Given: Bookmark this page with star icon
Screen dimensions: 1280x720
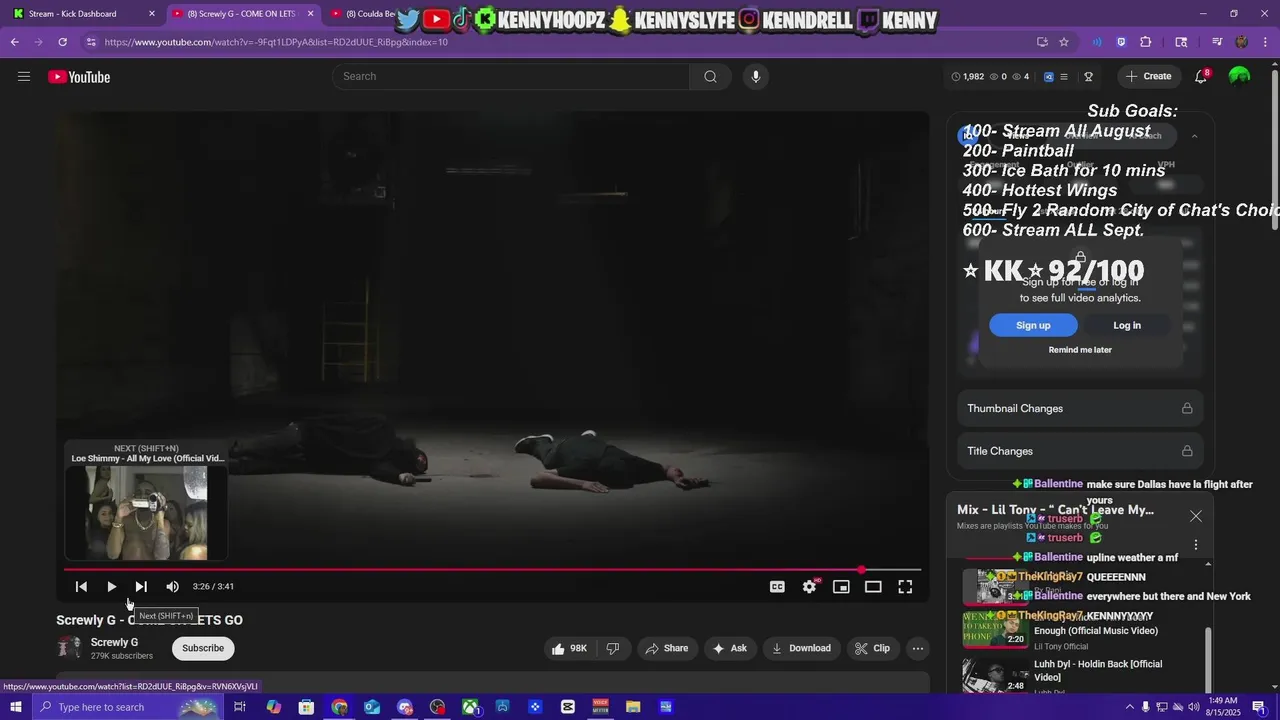Looking at the screenshot, I should pos(1064,42).
